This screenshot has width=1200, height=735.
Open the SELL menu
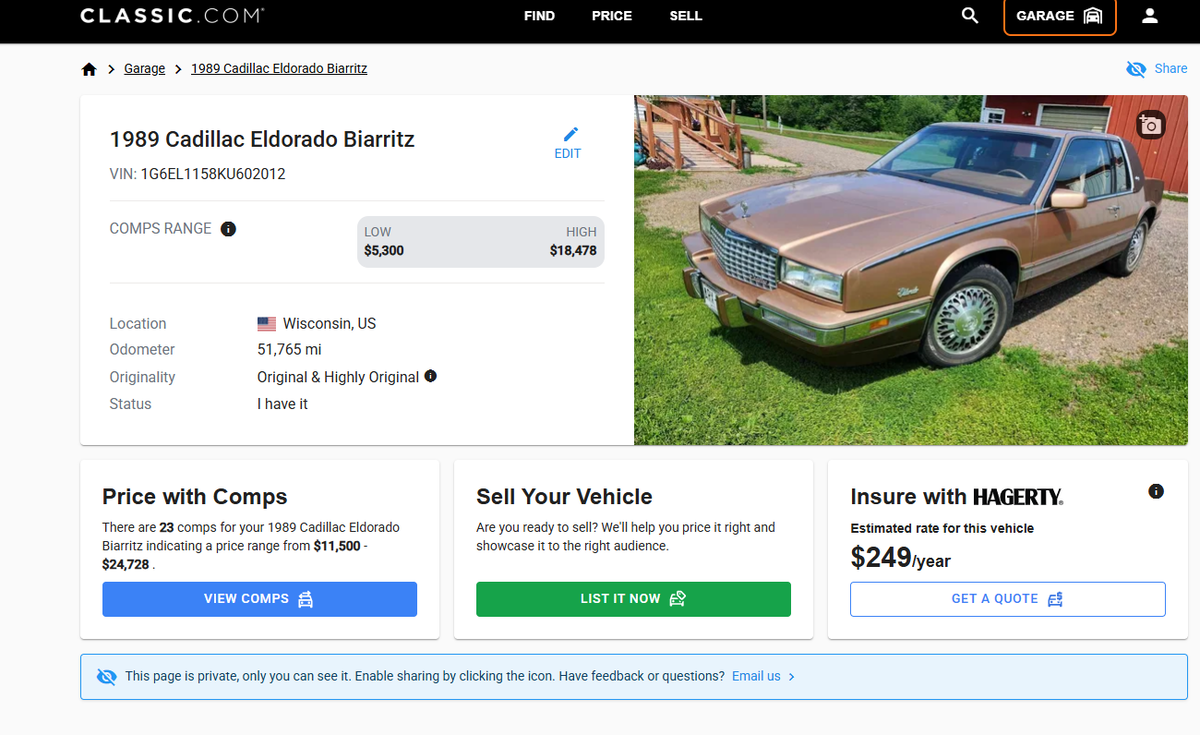coord(686,16)
